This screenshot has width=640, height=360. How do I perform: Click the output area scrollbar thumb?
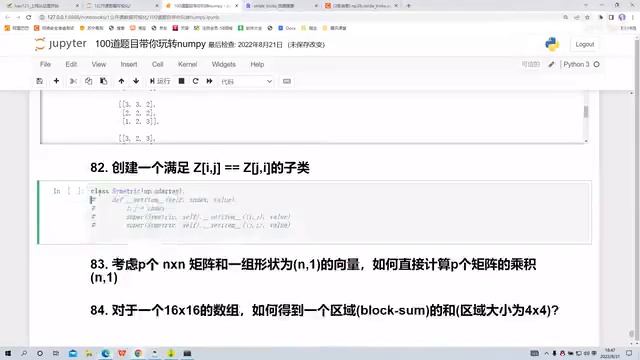586,112
